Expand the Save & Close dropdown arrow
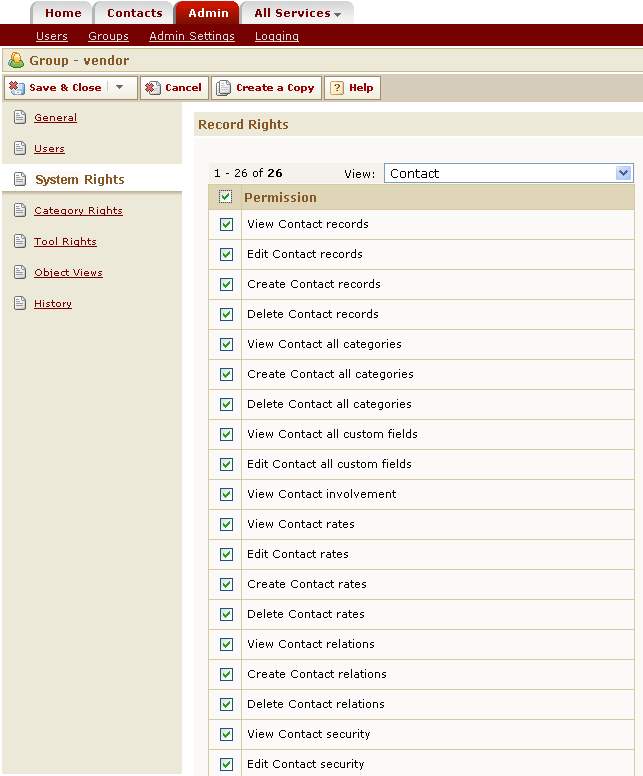This screenshot has height=776, width=643. [x=119, y=87]
